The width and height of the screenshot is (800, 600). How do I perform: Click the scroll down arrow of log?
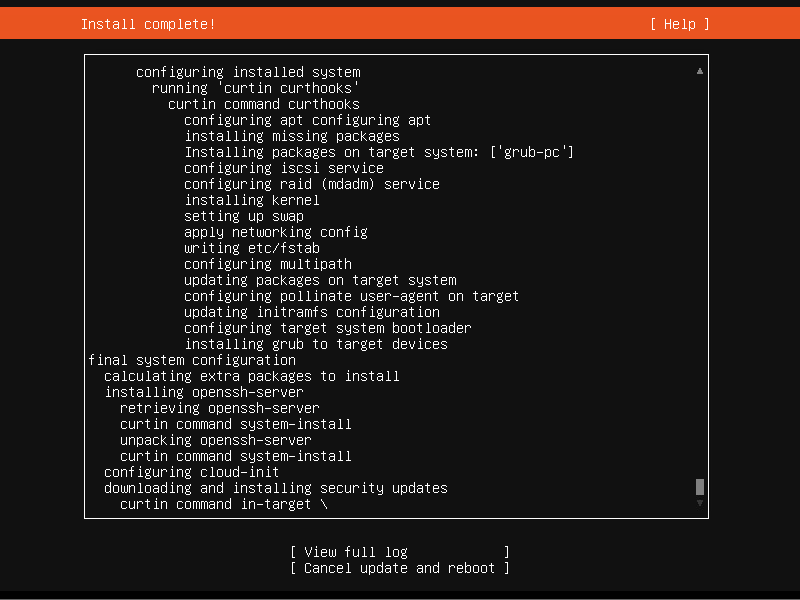pyautogui.click(x=700, y=503)
